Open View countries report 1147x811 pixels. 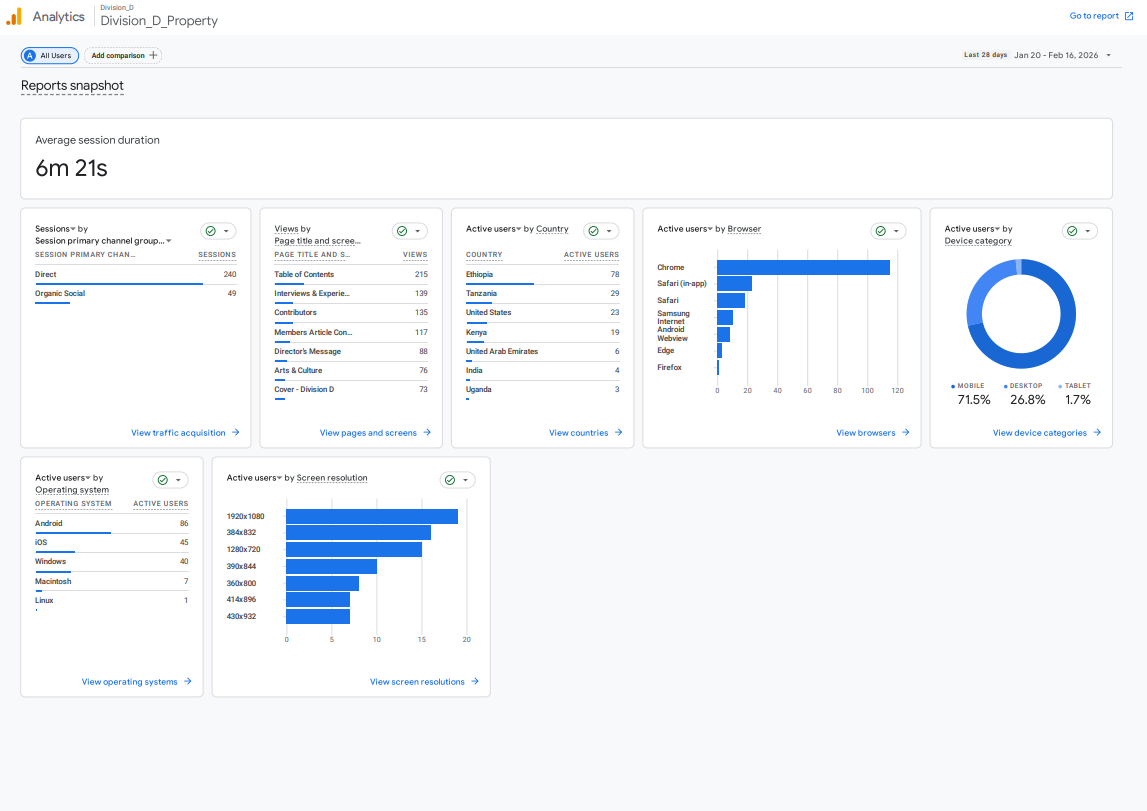coord(586,432)
